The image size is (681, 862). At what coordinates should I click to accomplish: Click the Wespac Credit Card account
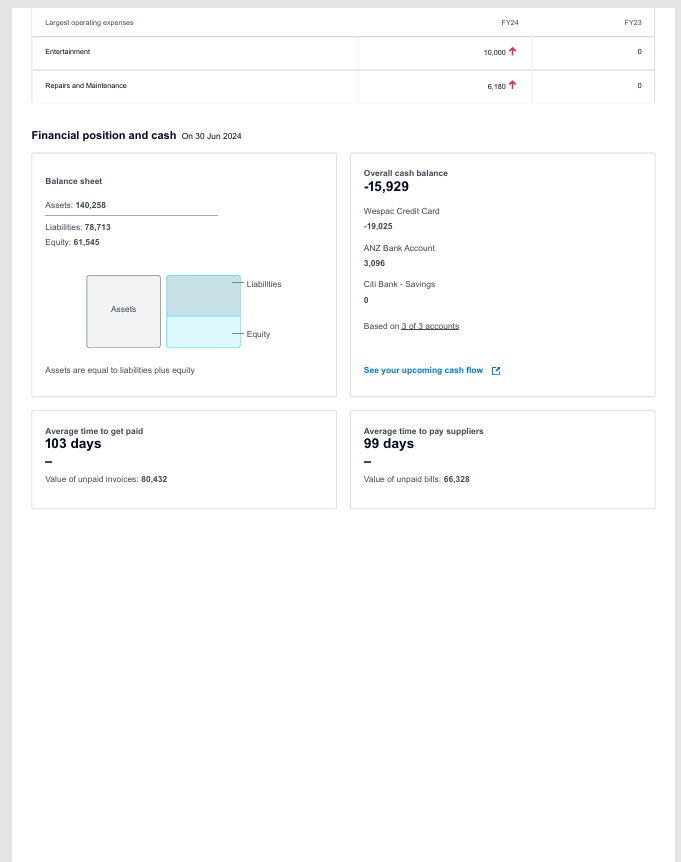tap(401, 211)
